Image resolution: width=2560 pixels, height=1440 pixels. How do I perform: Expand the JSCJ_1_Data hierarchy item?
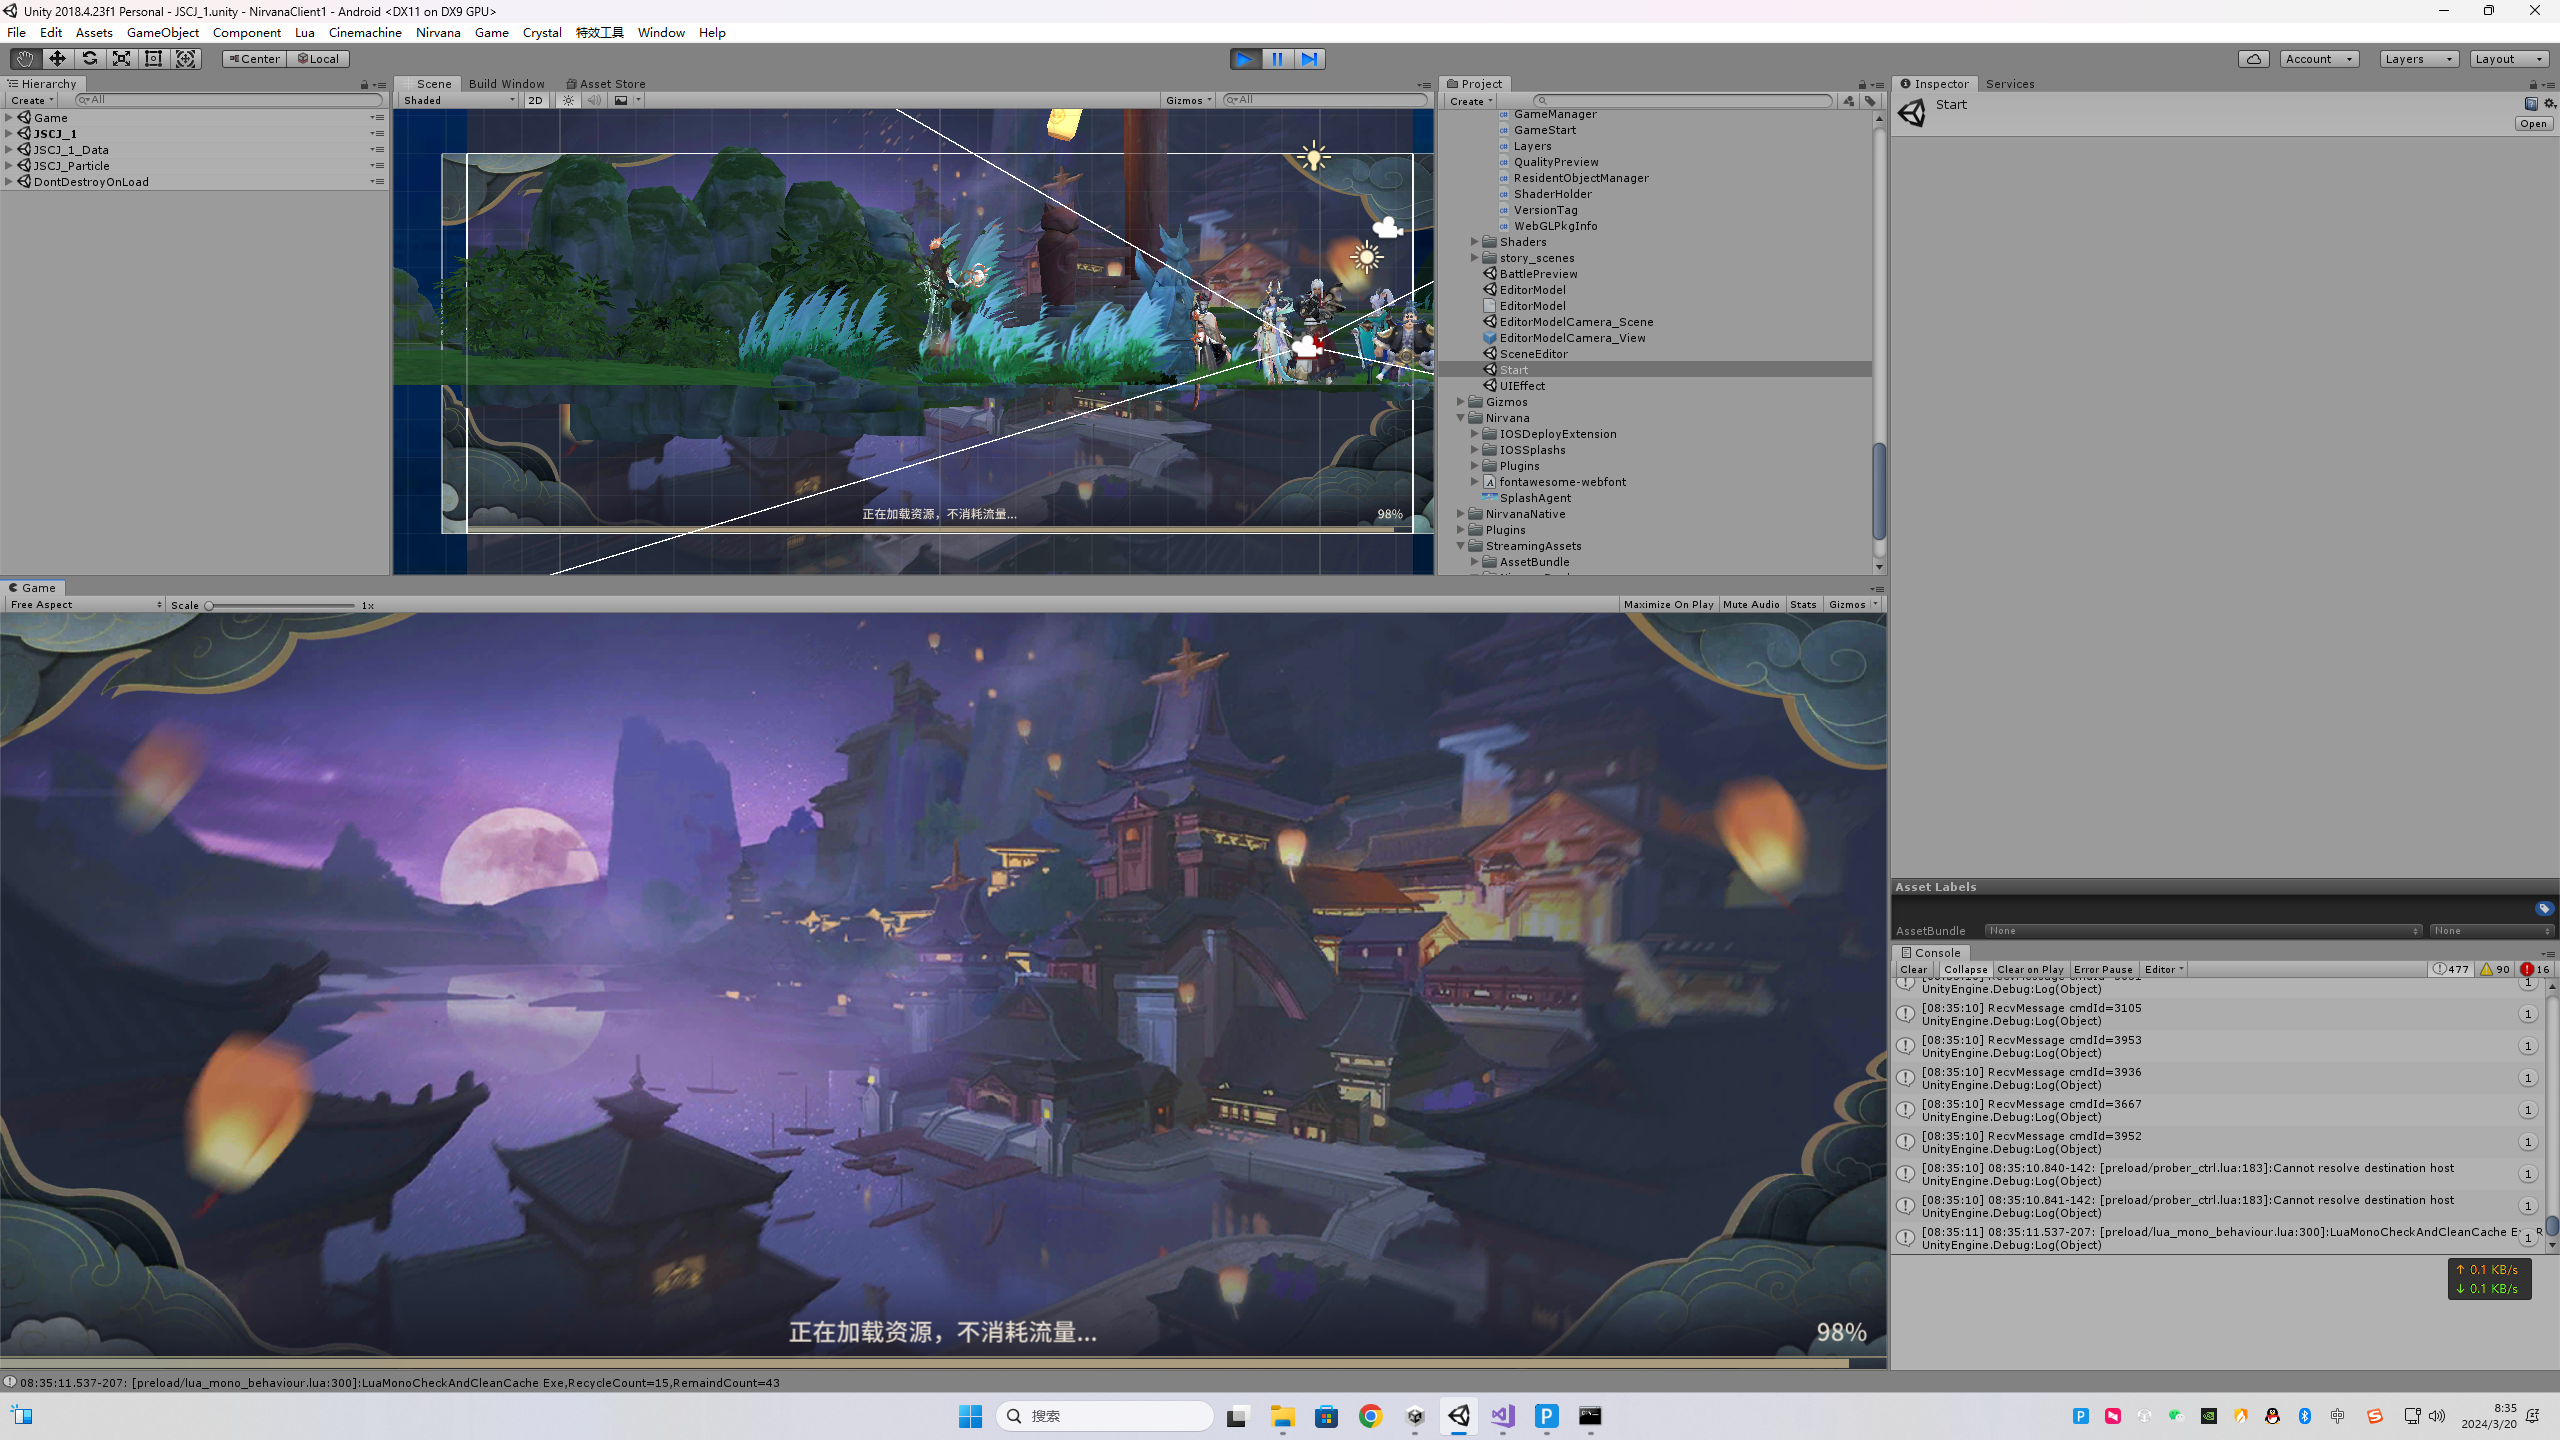[9, 150]
